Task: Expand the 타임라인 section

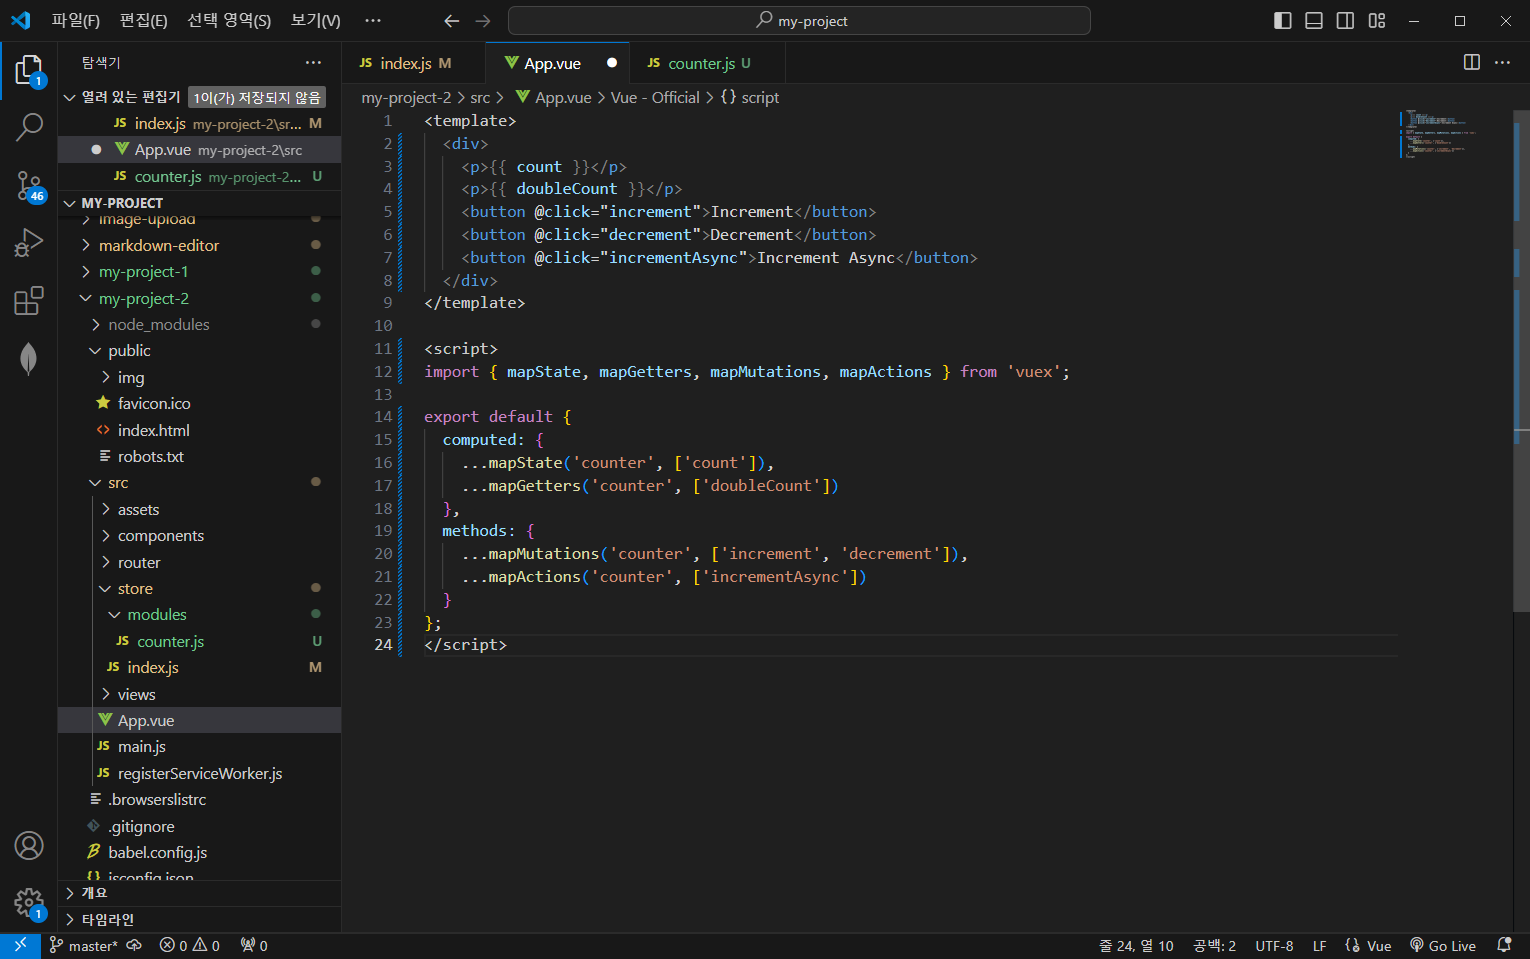Action: click(107, 920)
